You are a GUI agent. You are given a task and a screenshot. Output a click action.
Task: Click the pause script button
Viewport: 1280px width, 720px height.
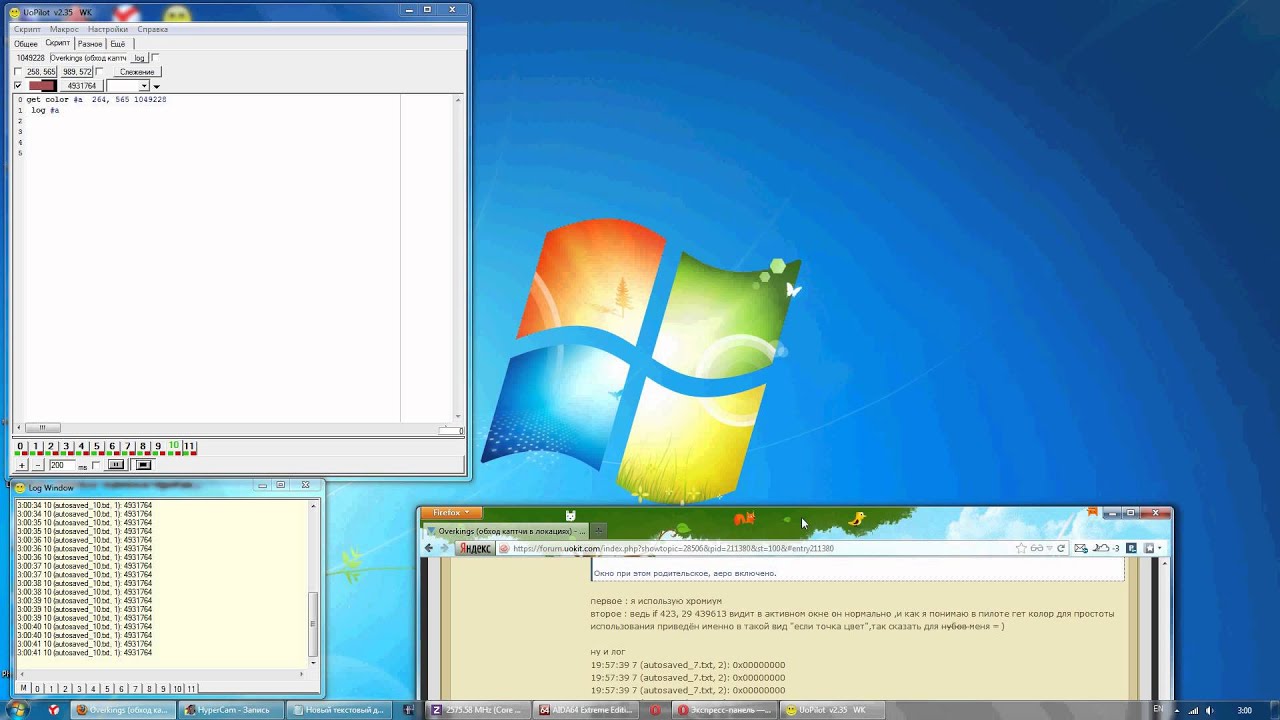pyautogui.click(x=116, y=465)
